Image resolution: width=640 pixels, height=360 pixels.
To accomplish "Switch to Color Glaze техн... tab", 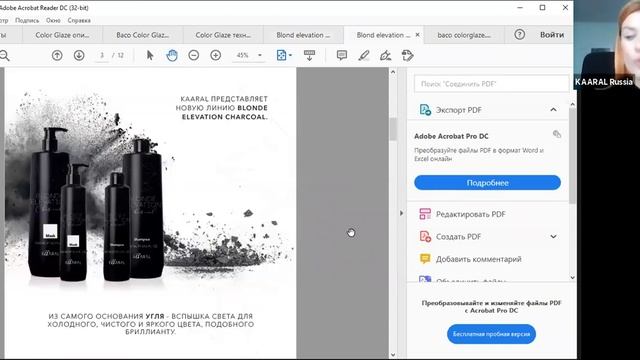I will pyautogui.click(x=223, y=35).
